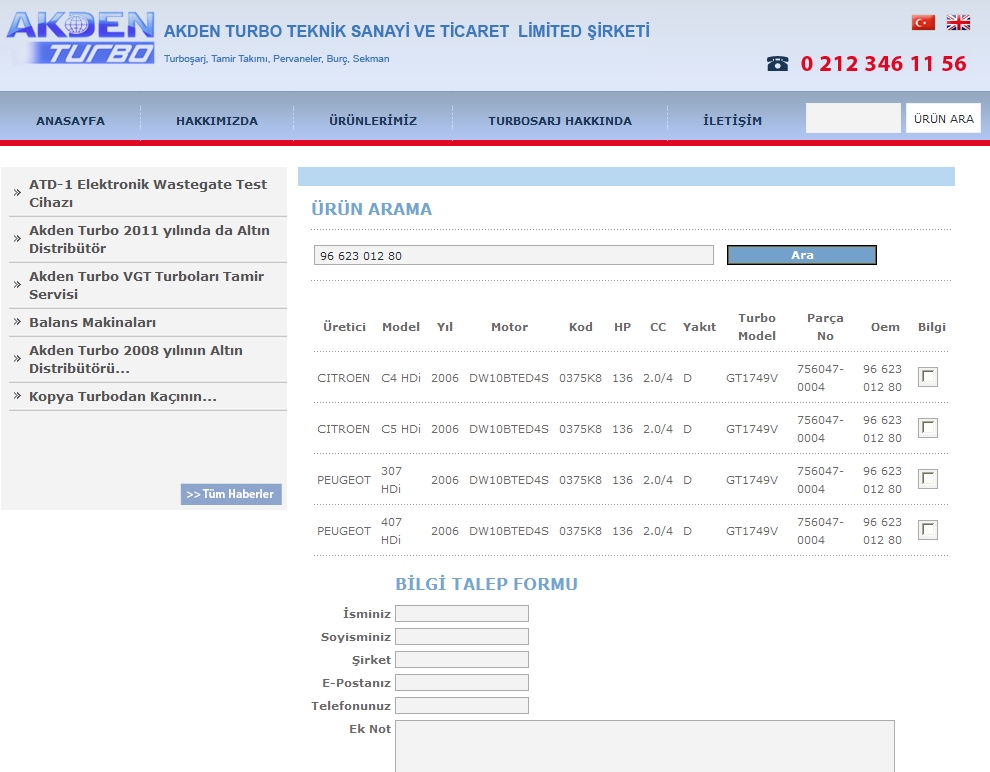This screenshot has width=990, height=772.
Task: Click tagline Turboşarj, Tamir Takımı, Pervaneler
Action: 276,59
